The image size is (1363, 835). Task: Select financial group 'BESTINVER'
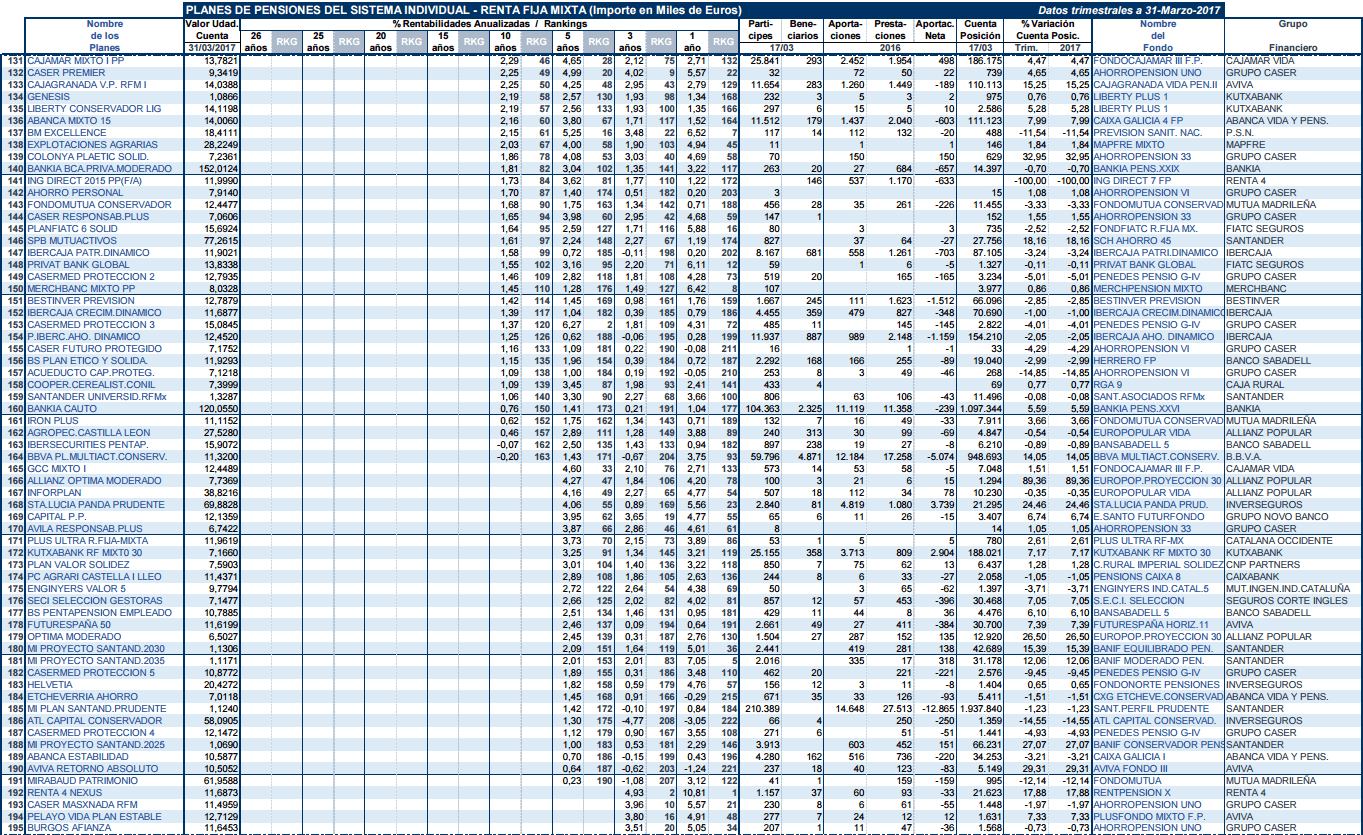(x=1254, y=301)
